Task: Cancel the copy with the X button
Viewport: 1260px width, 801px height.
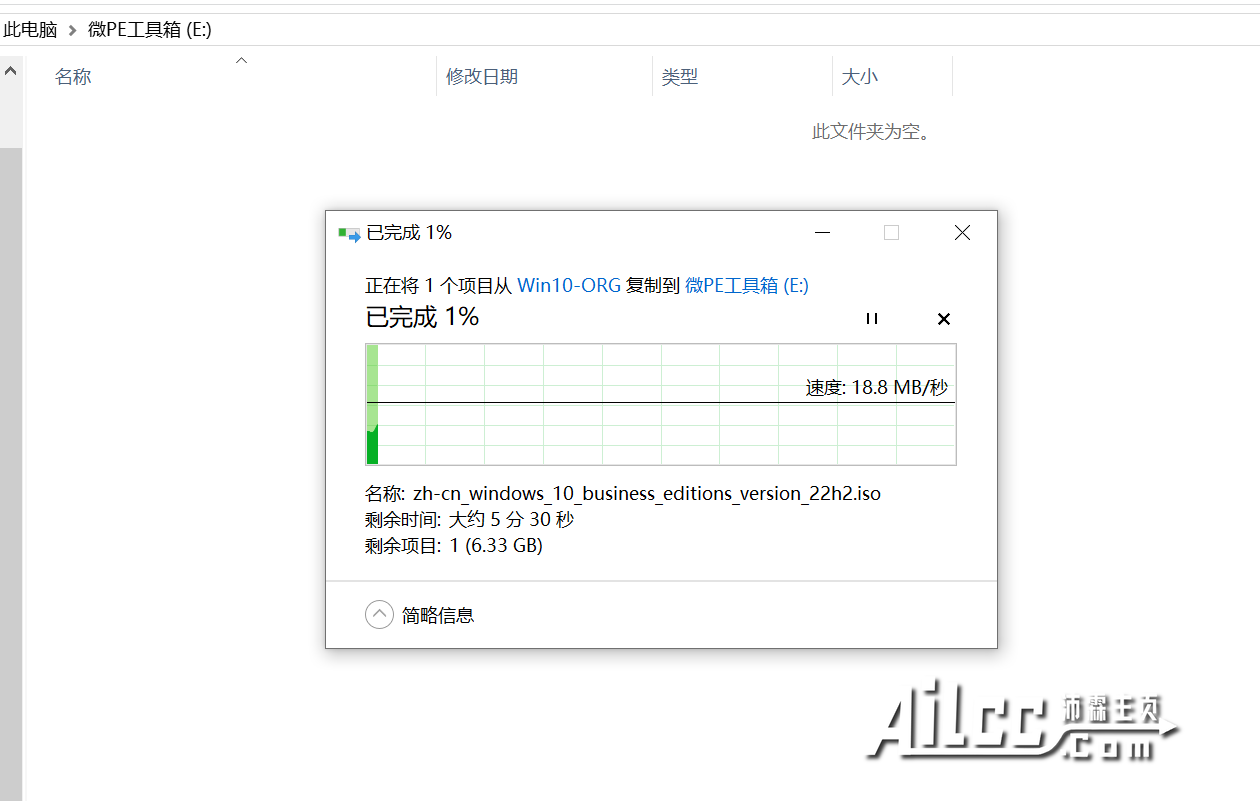Action: click(943, 319)
